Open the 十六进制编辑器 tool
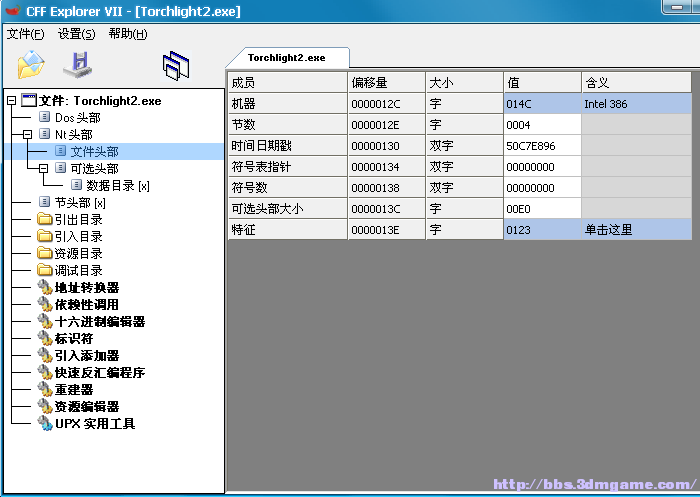The image size is (700, 497). 99,322
